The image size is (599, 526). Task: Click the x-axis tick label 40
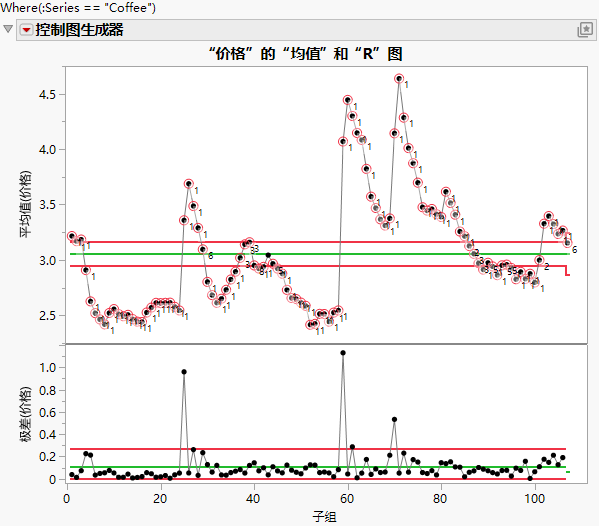[x=253, y=498]
